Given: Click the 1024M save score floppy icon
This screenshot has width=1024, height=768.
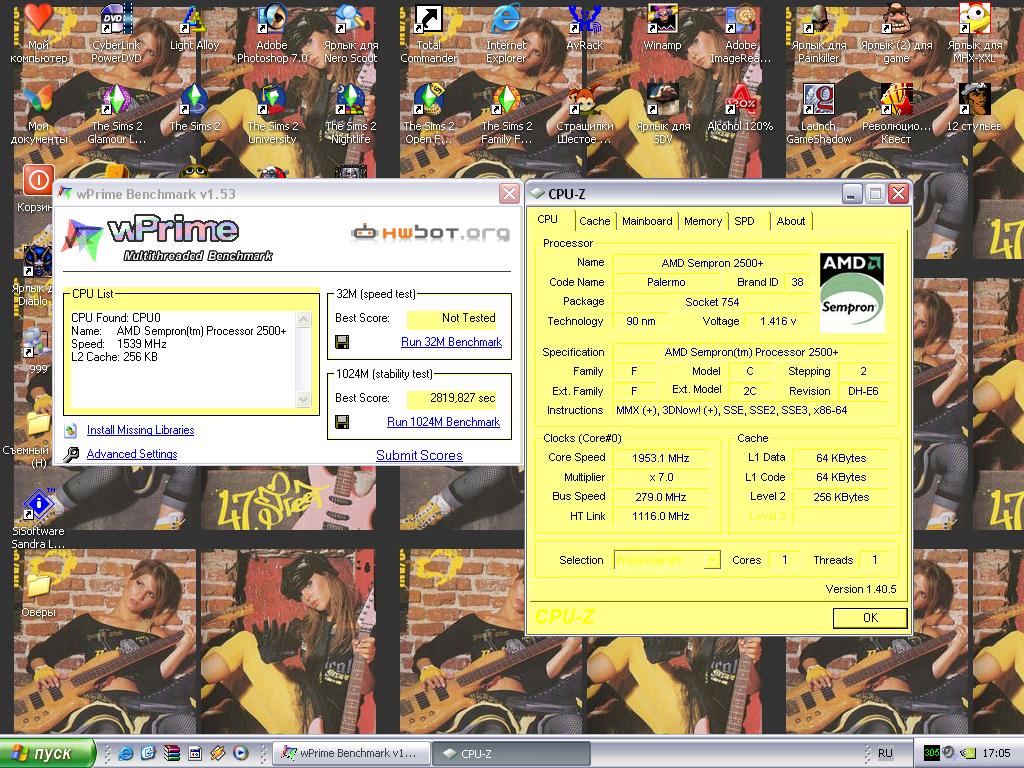Looking at the screenshot, I should point(342,422).
